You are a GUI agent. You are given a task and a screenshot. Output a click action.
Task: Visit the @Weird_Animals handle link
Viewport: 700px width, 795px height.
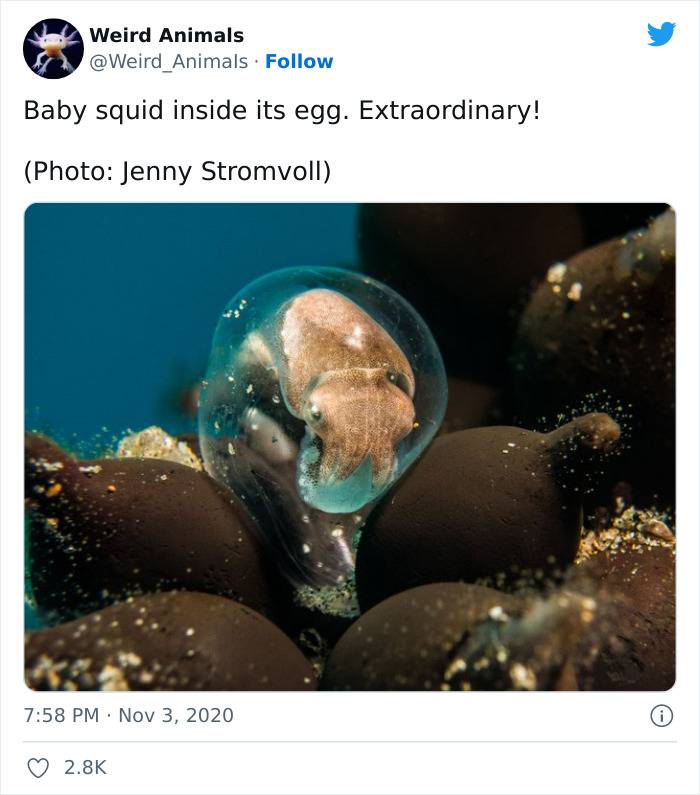(x=169, y=61)
